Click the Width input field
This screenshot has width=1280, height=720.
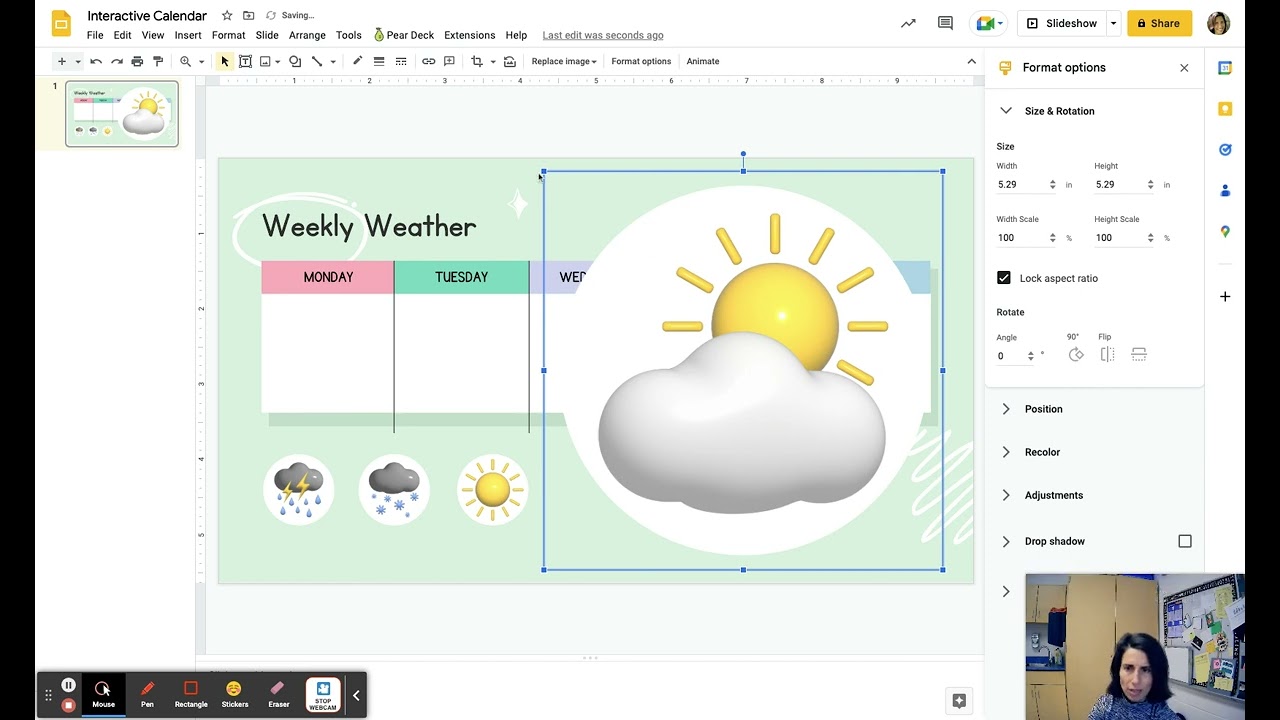click(x=1026, y=185)
